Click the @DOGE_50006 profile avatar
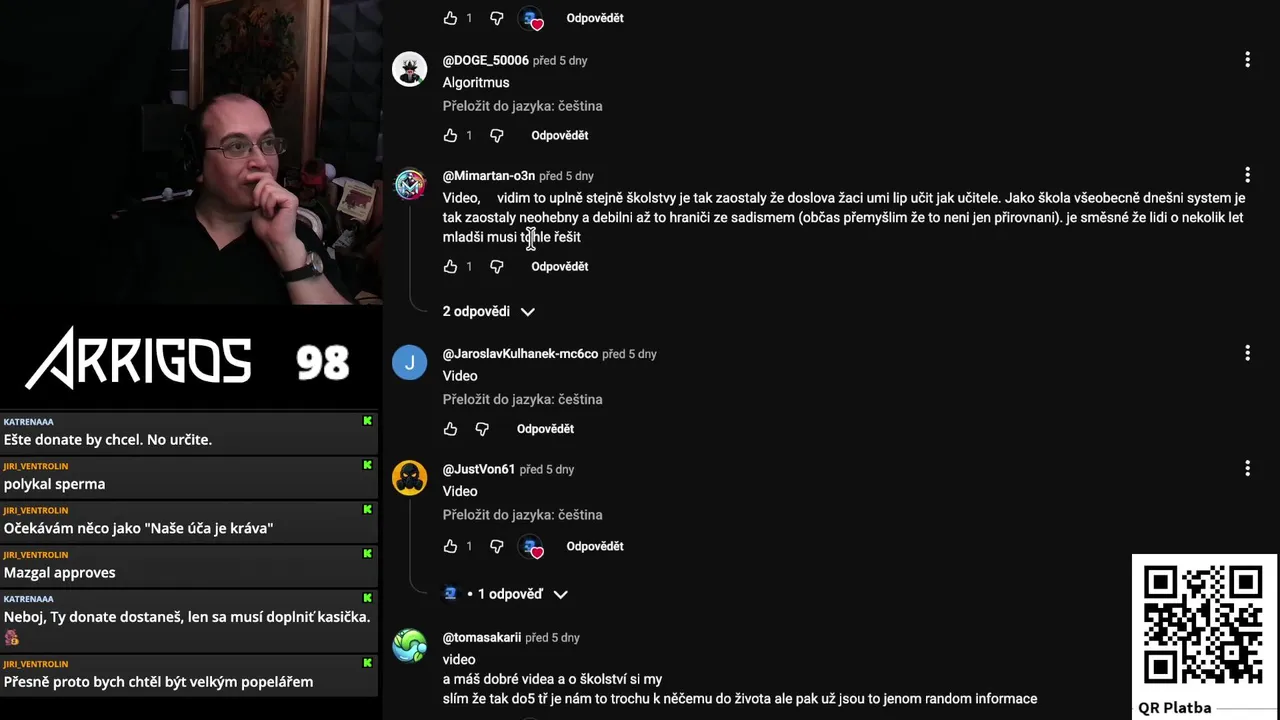This screenshot has height=720, width=1280. click(409, 69)
